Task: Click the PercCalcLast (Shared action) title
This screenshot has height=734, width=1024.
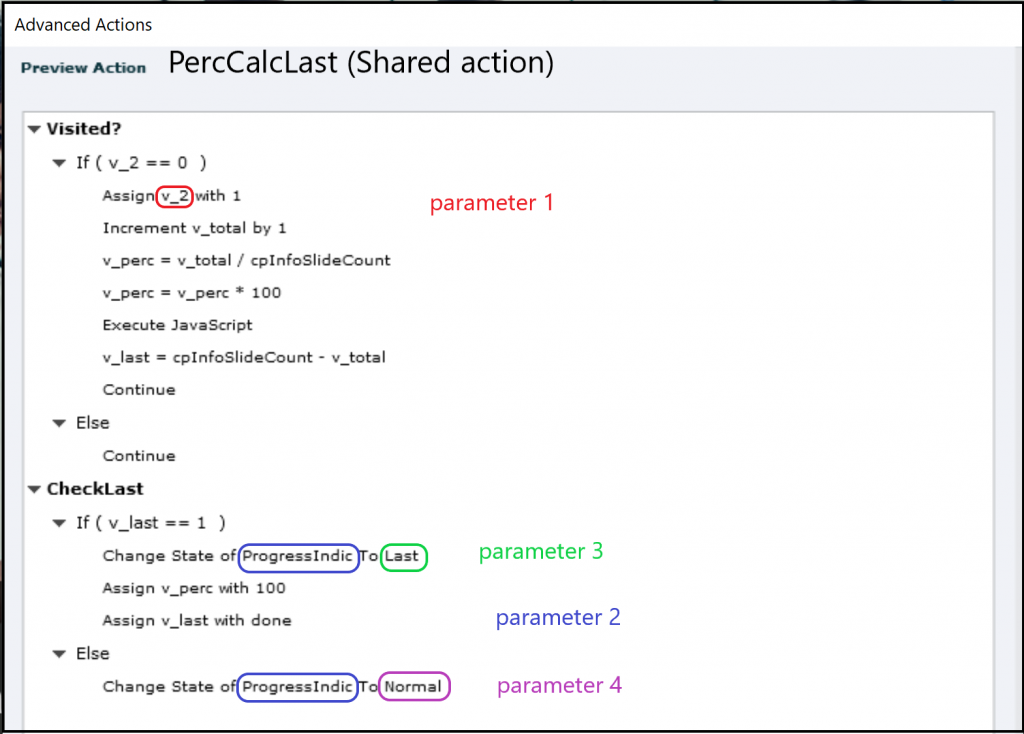Action: tap(361, 63)
